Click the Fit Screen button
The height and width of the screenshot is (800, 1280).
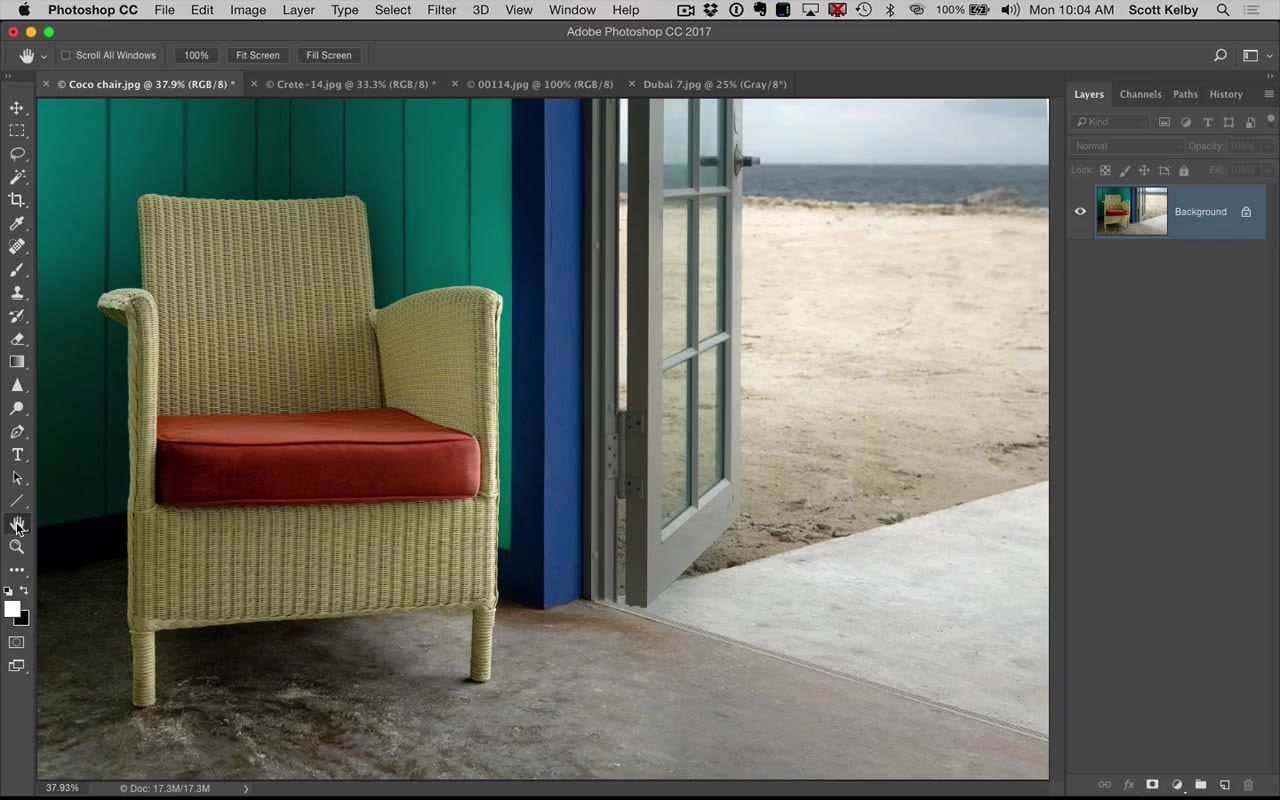click(257, 55)
